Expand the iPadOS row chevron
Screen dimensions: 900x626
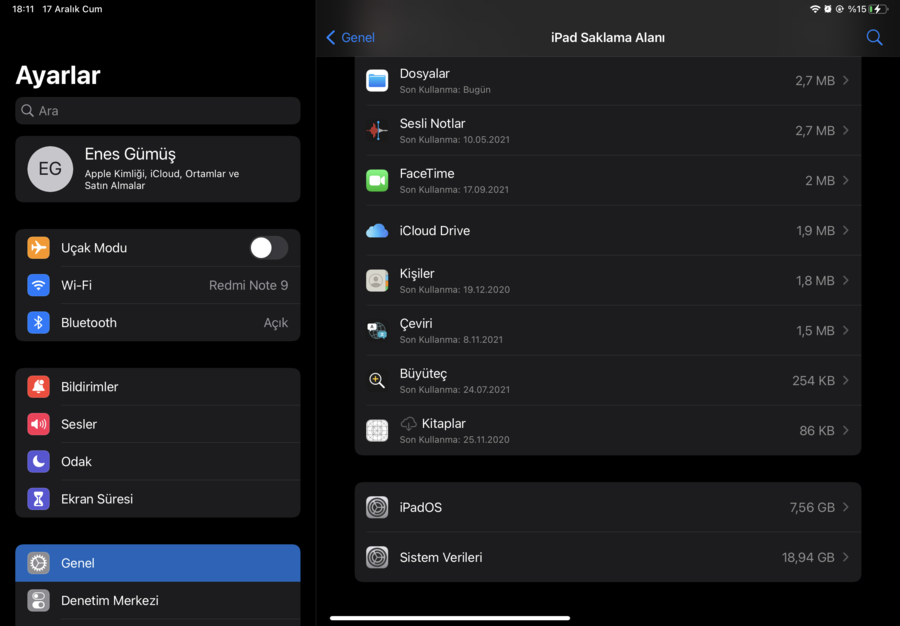click(x=846, y=507)
